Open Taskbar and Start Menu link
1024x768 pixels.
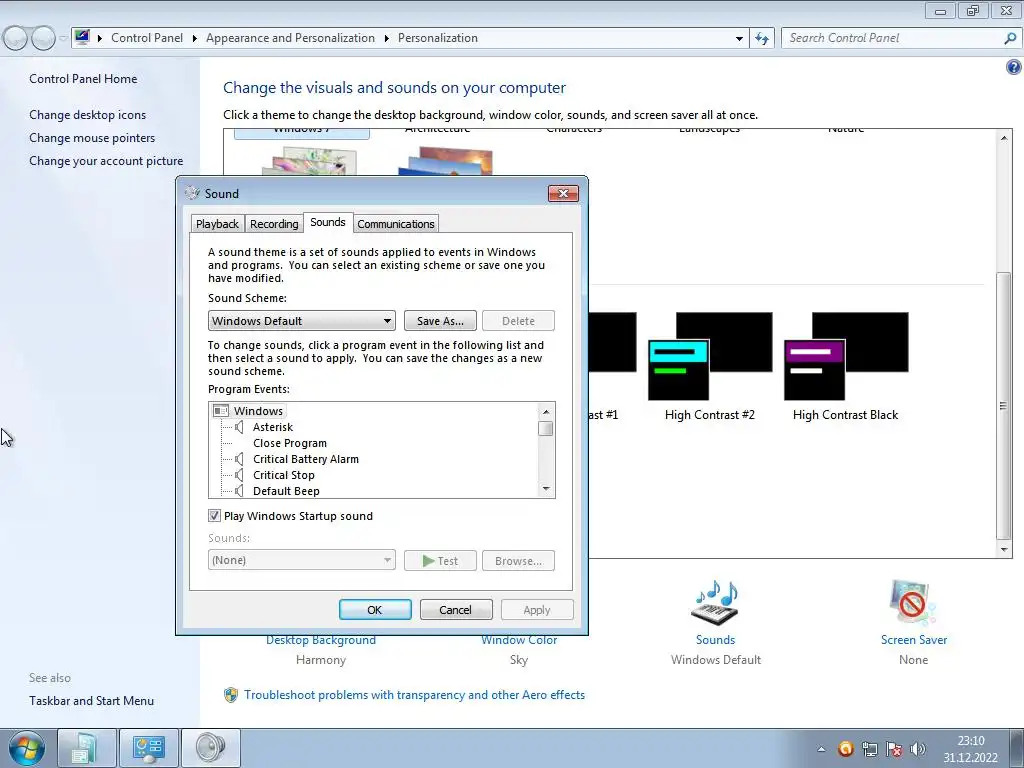pos(91,701)
